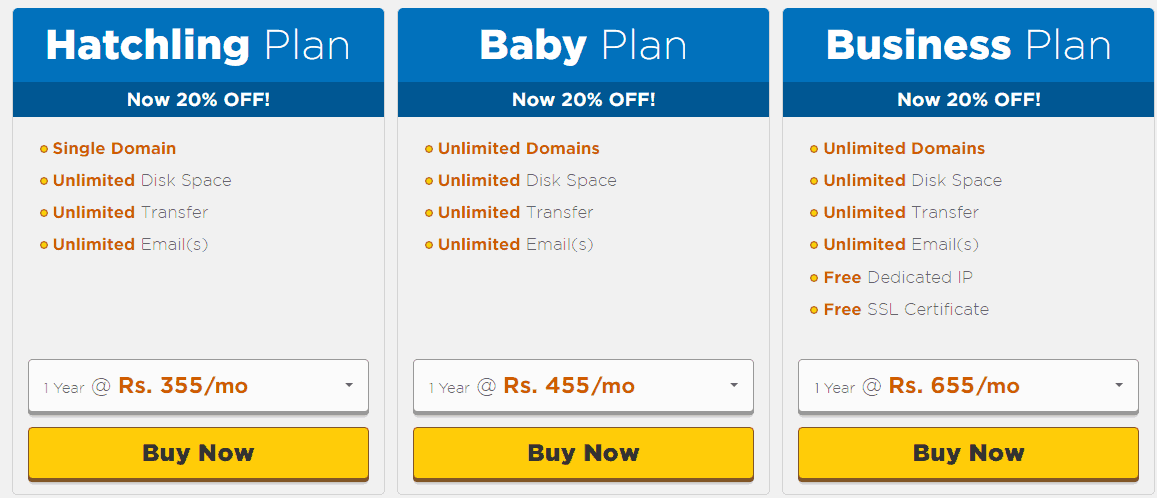Click the Hatchling Plan dropdown arrow
Screen dimensions: 1157x498
[x=348, y=385]
